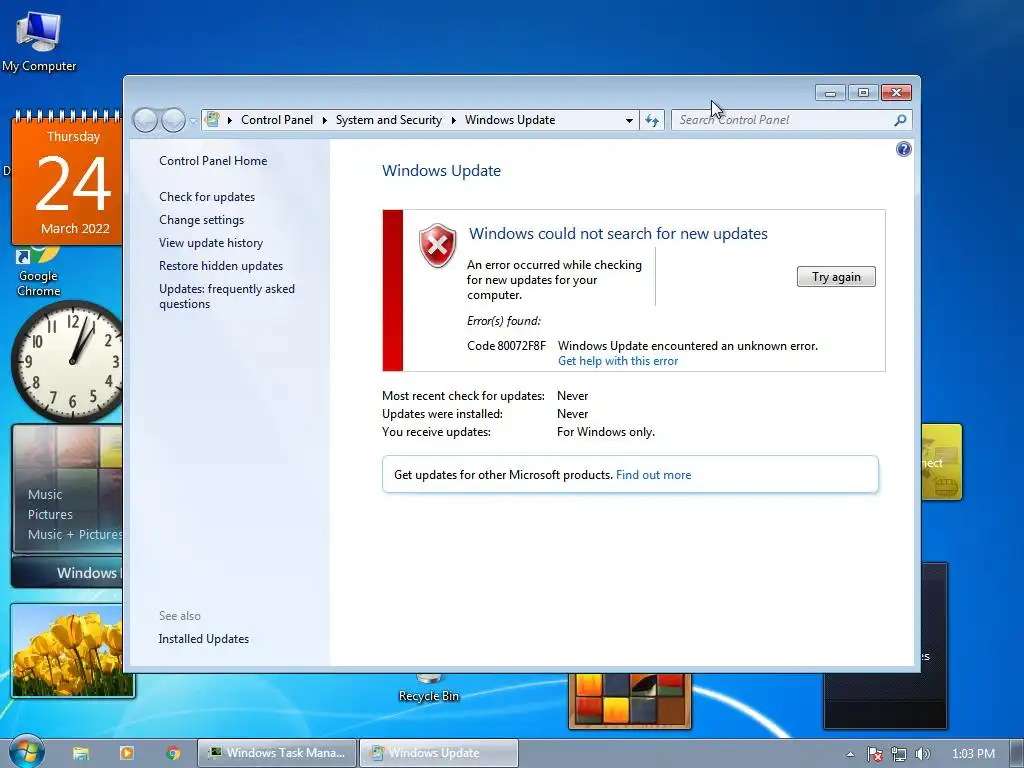Viewport: 1024px width, 768px height.
Task: Open Installed Updates link
Action: pyautogui.click(x=204, y=639)
